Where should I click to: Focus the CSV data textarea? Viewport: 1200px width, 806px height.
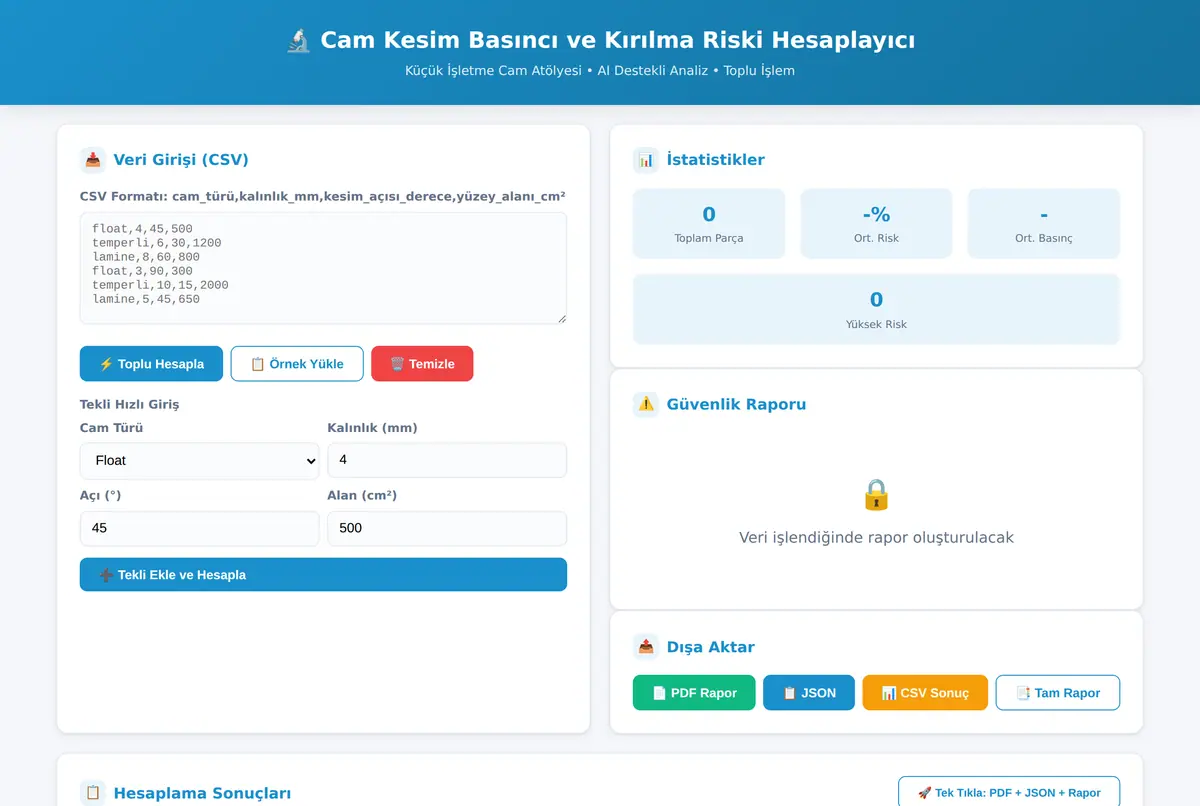(323, 268)
